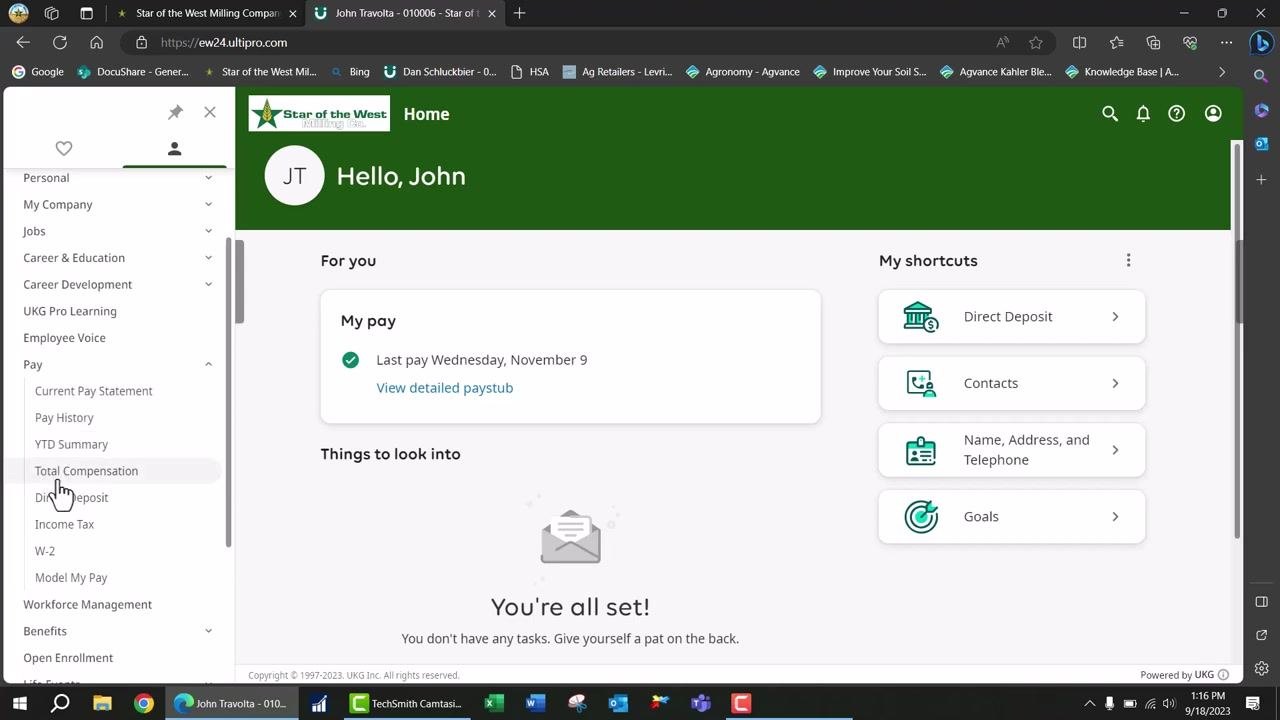This screenshot has height=720, width=1280.
Task: Expand the Career Development section
Action: (118, 285)
